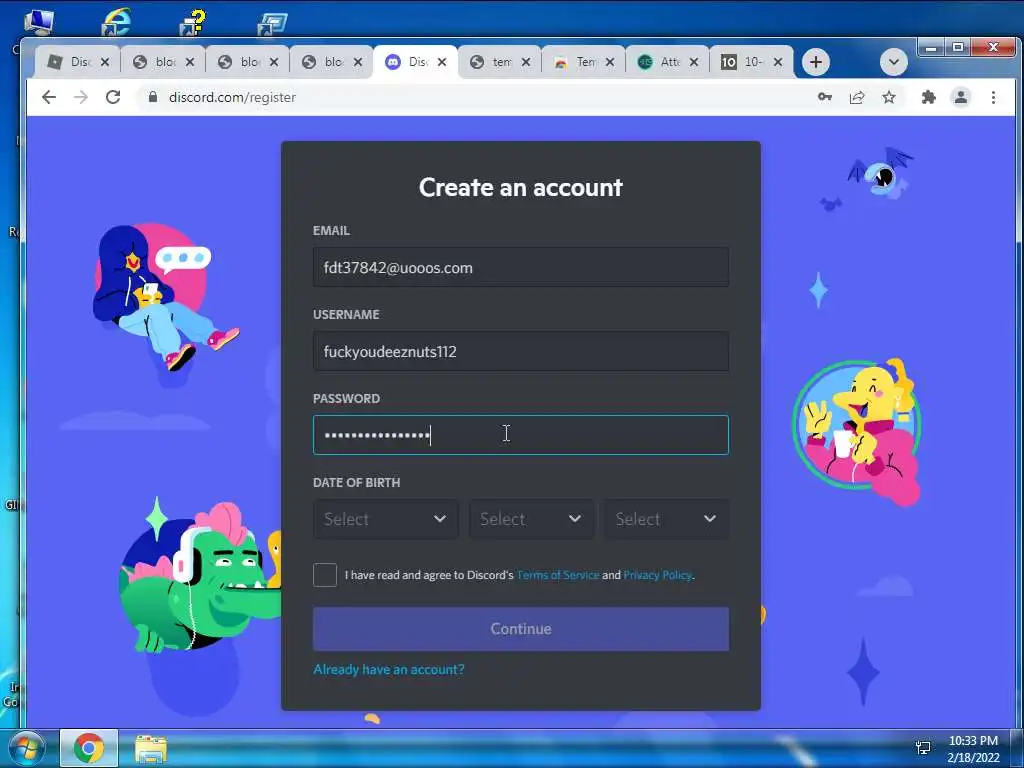The height and width of the screenshot is (768, 1024).
Task: Open the Chrome profile avatar
Action: point(961,97)
